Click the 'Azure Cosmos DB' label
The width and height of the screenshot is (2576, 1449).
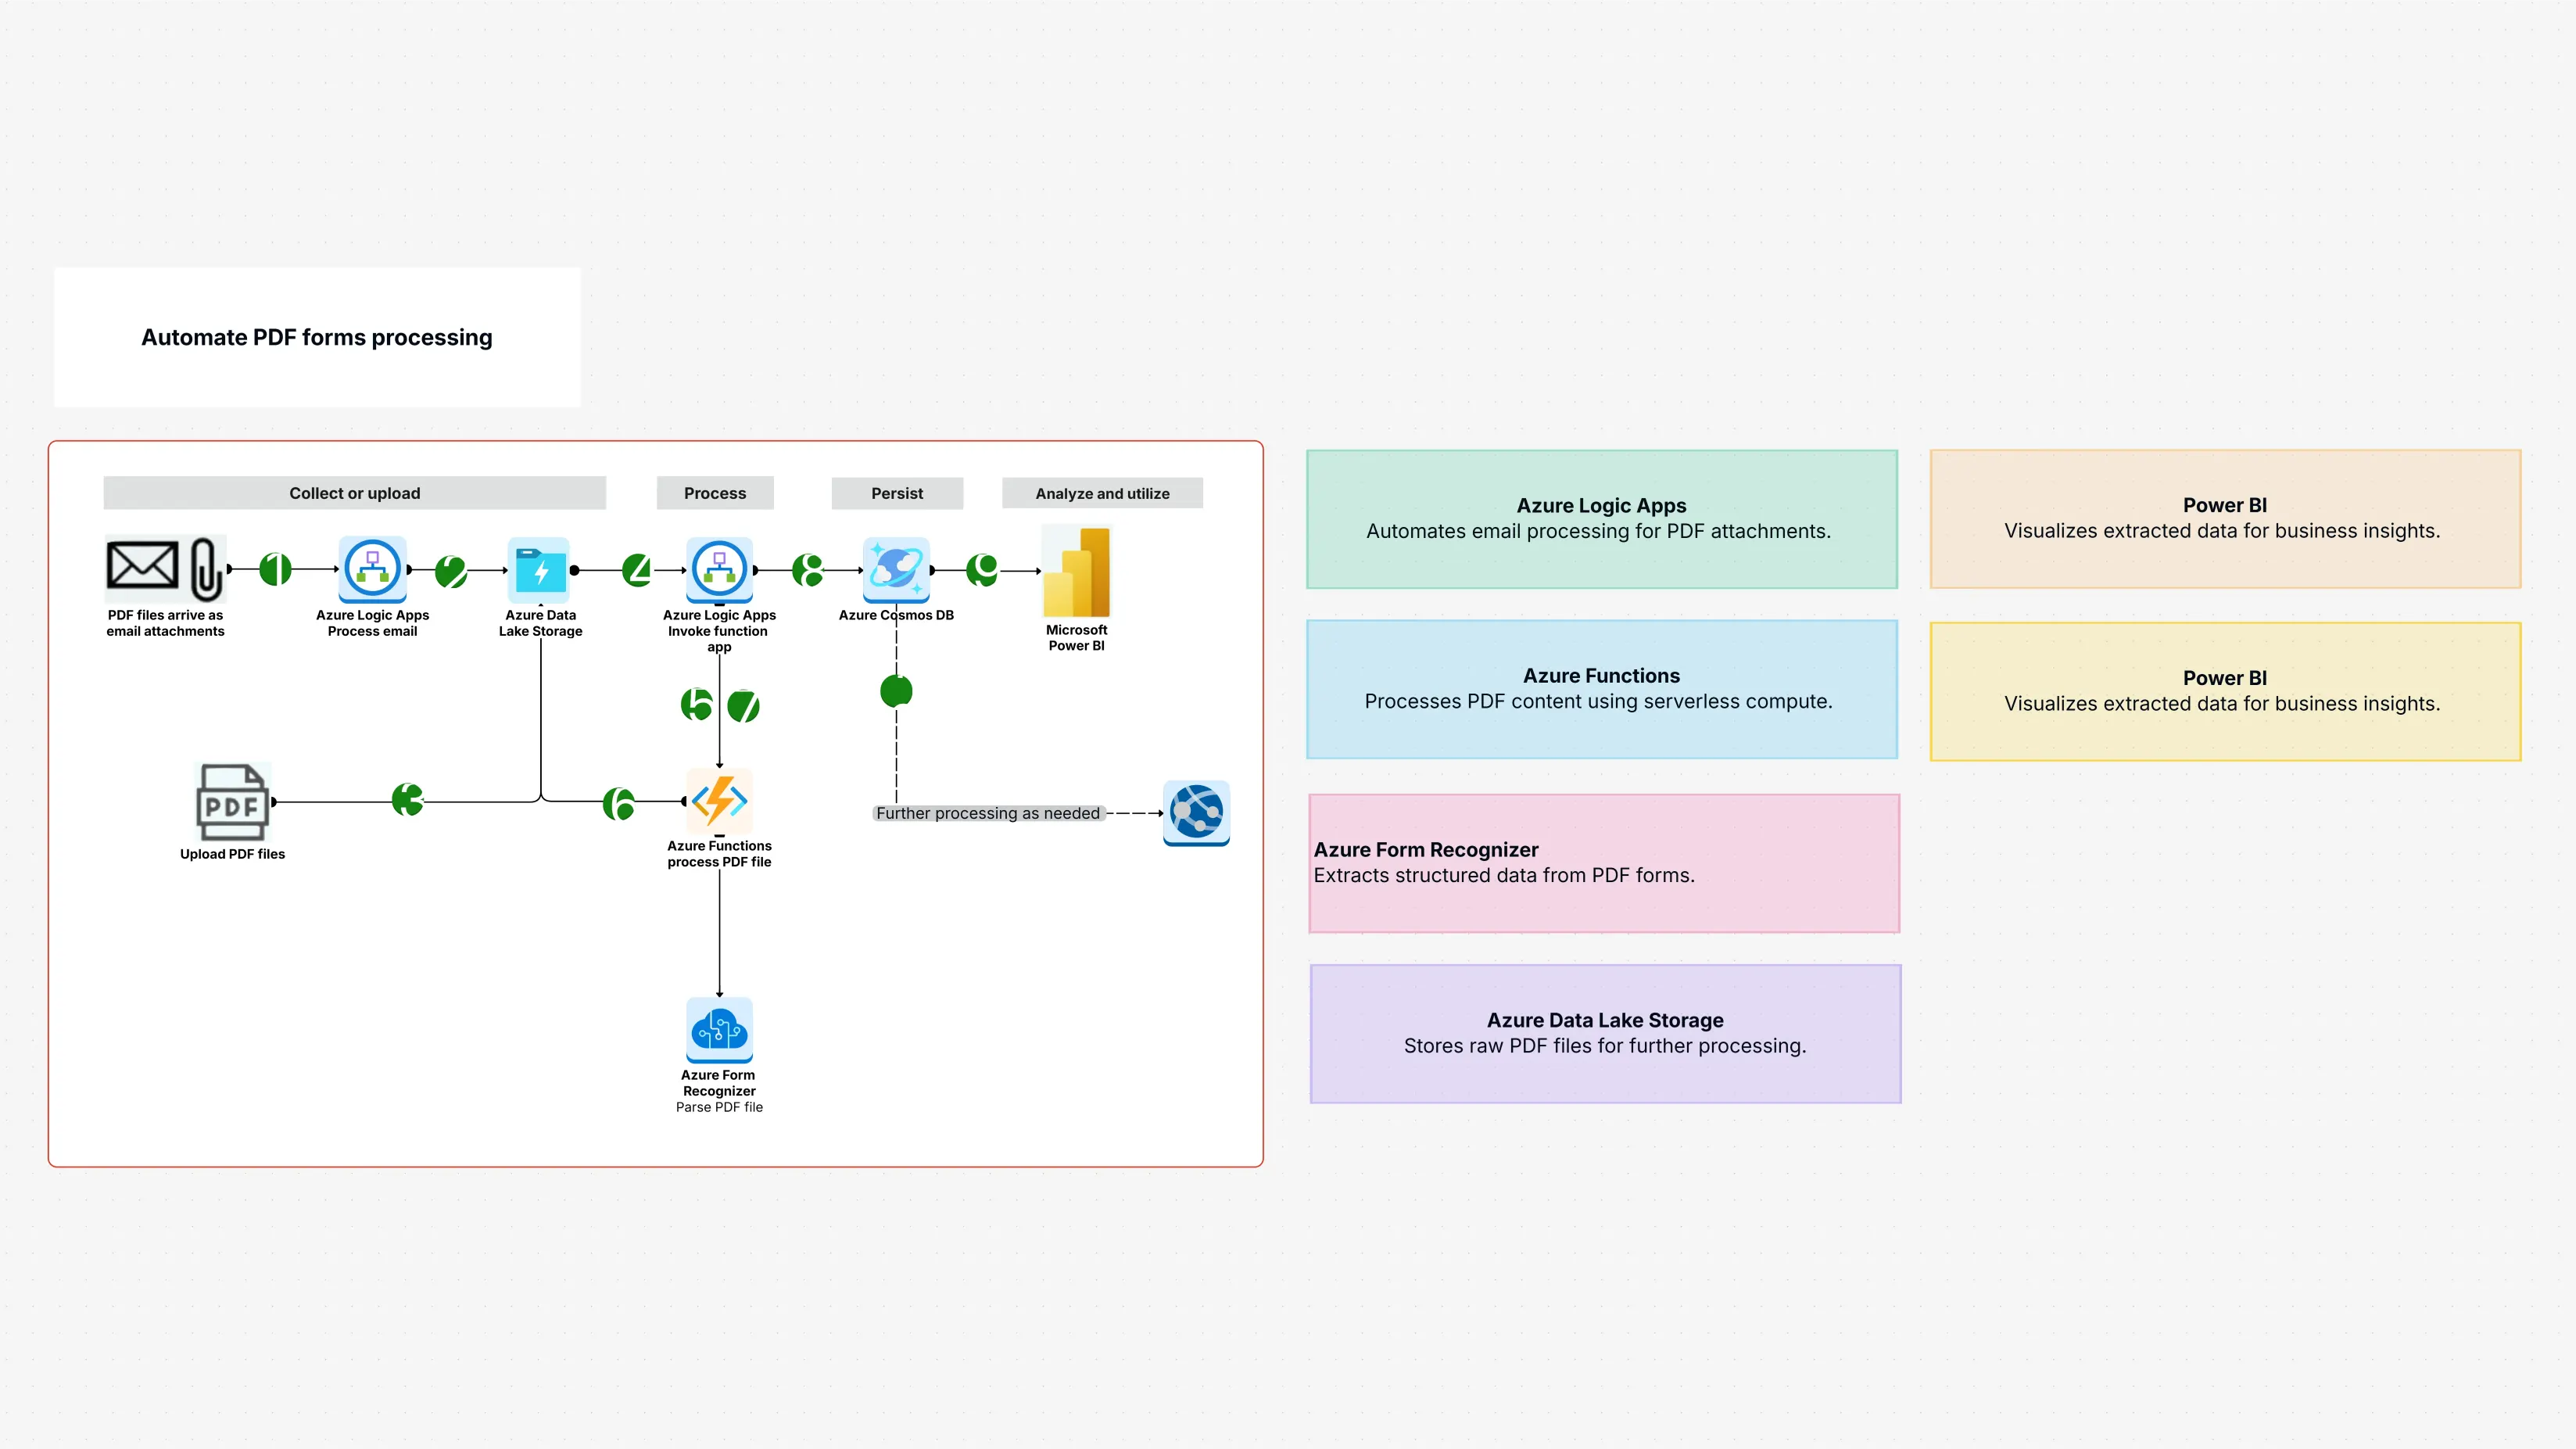pyautogui.click(x=896, y=615)
